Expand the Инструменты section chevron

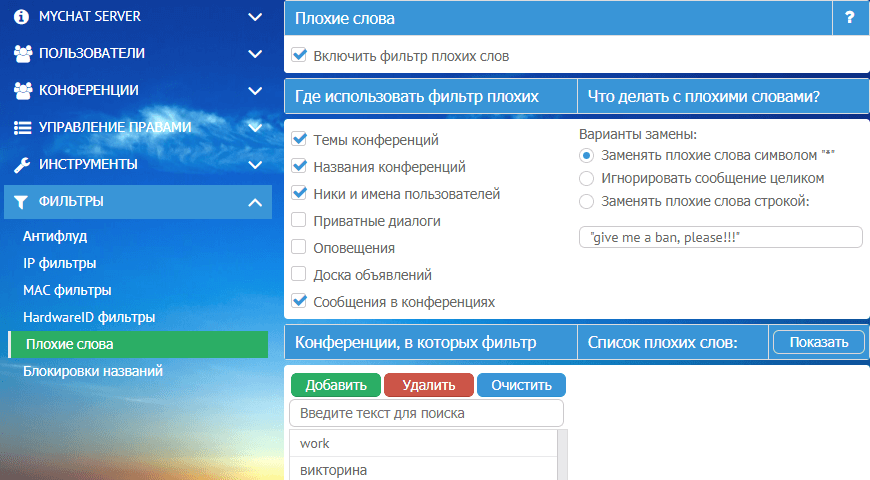point(255,165)
